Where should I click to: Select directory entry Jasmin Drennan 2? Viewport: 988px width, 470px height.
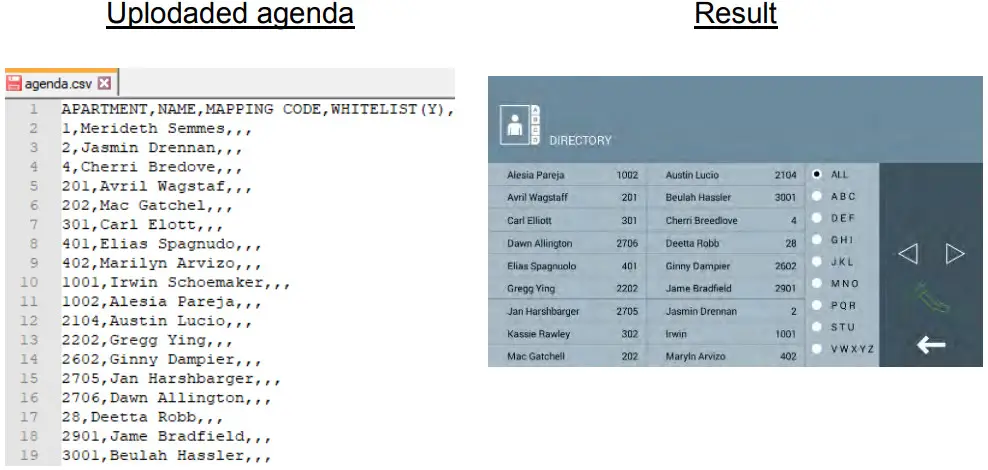tap(727, 311)
